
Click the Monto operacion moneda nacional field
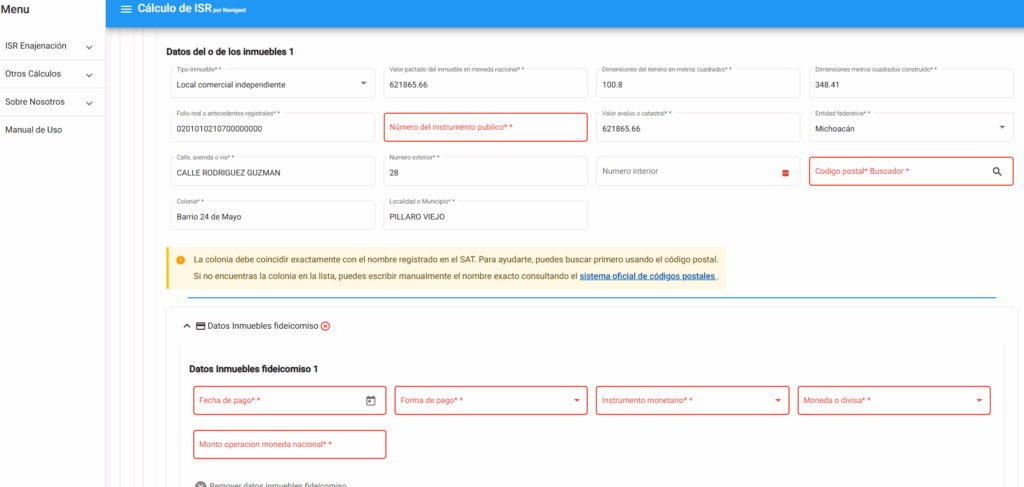tap(289, 444)
